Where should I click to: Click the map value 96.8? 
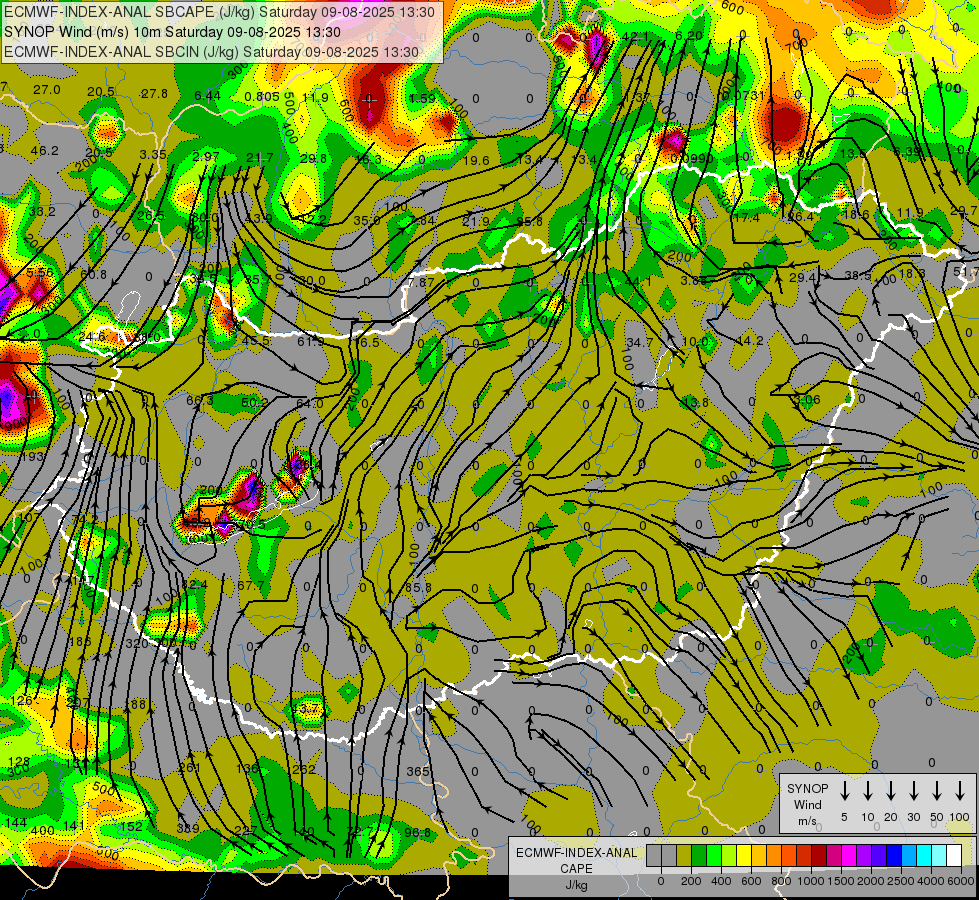click(417, 833)
